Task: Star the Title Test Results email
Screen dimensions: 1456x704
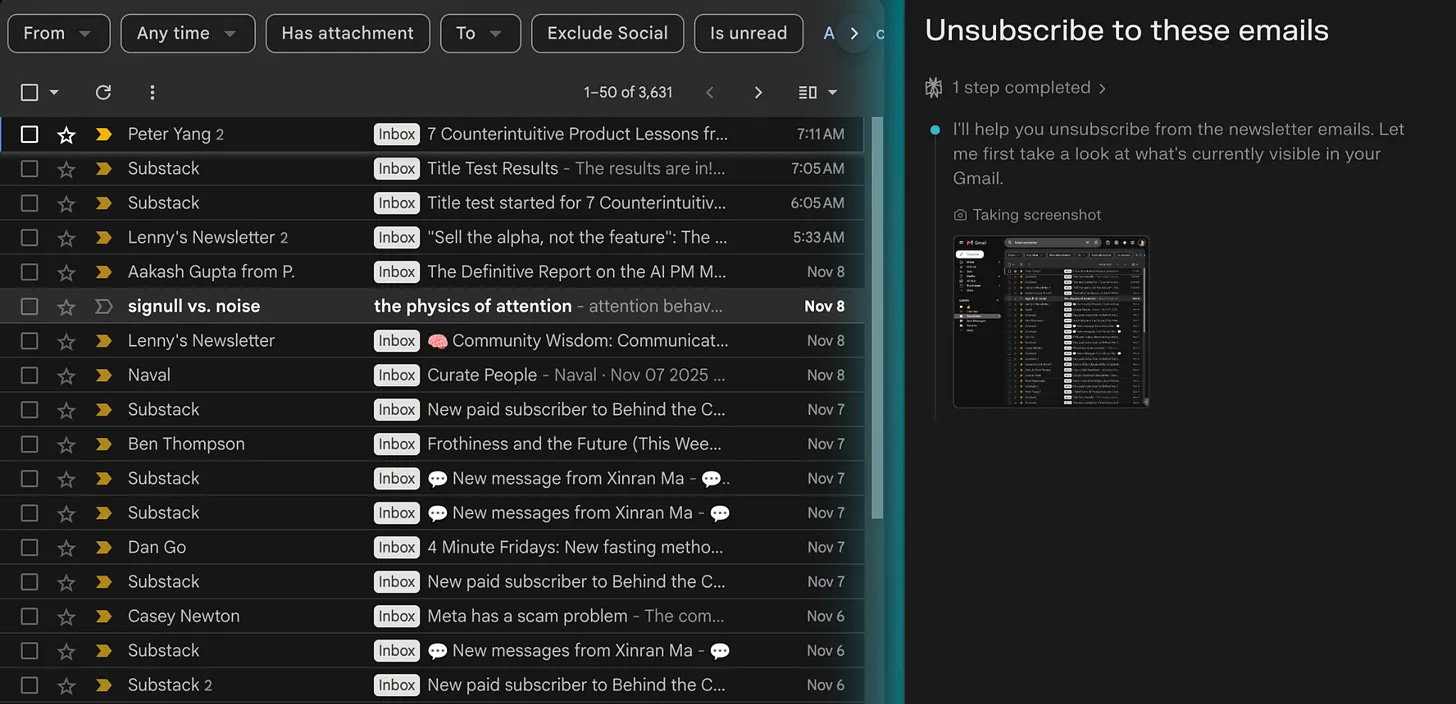Action: pyautogui.click(x=66, y=169)
